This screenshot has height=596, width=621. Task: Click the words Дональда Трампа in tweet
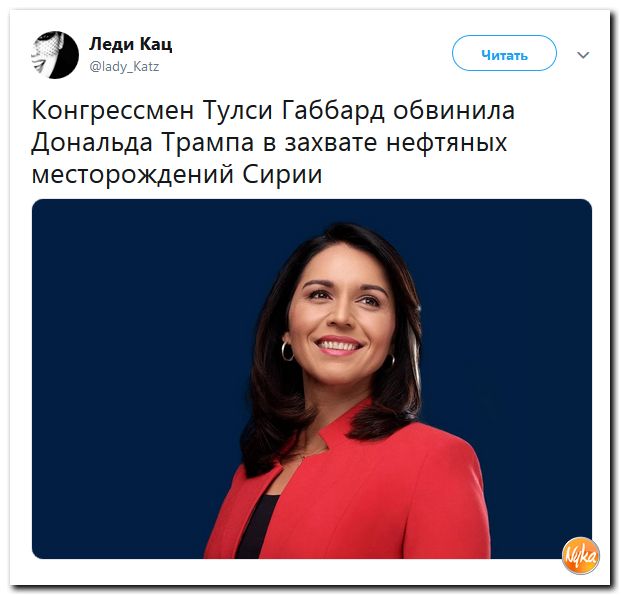click(x=143, y=142)
